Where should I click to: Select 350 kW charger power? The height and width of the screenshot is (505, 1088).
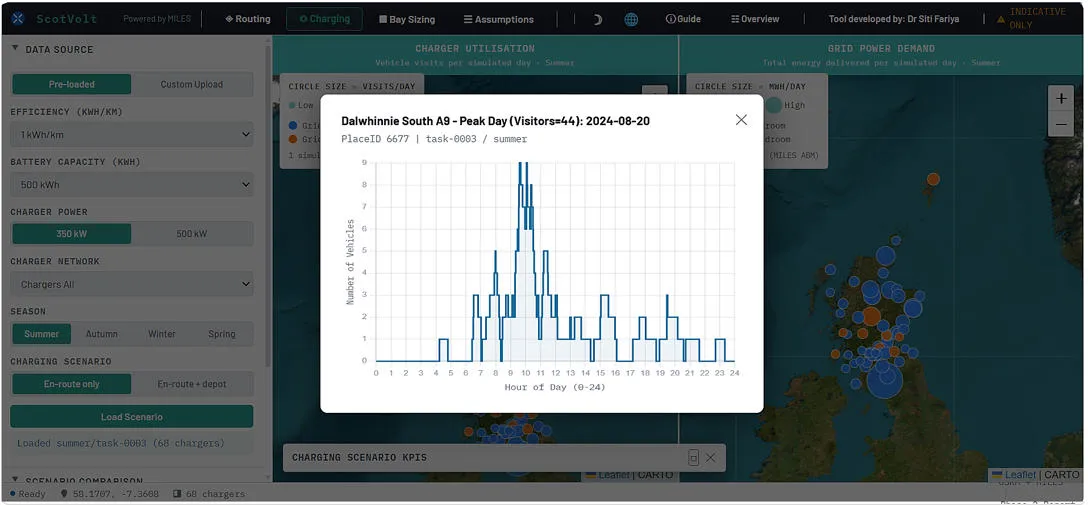71,234
